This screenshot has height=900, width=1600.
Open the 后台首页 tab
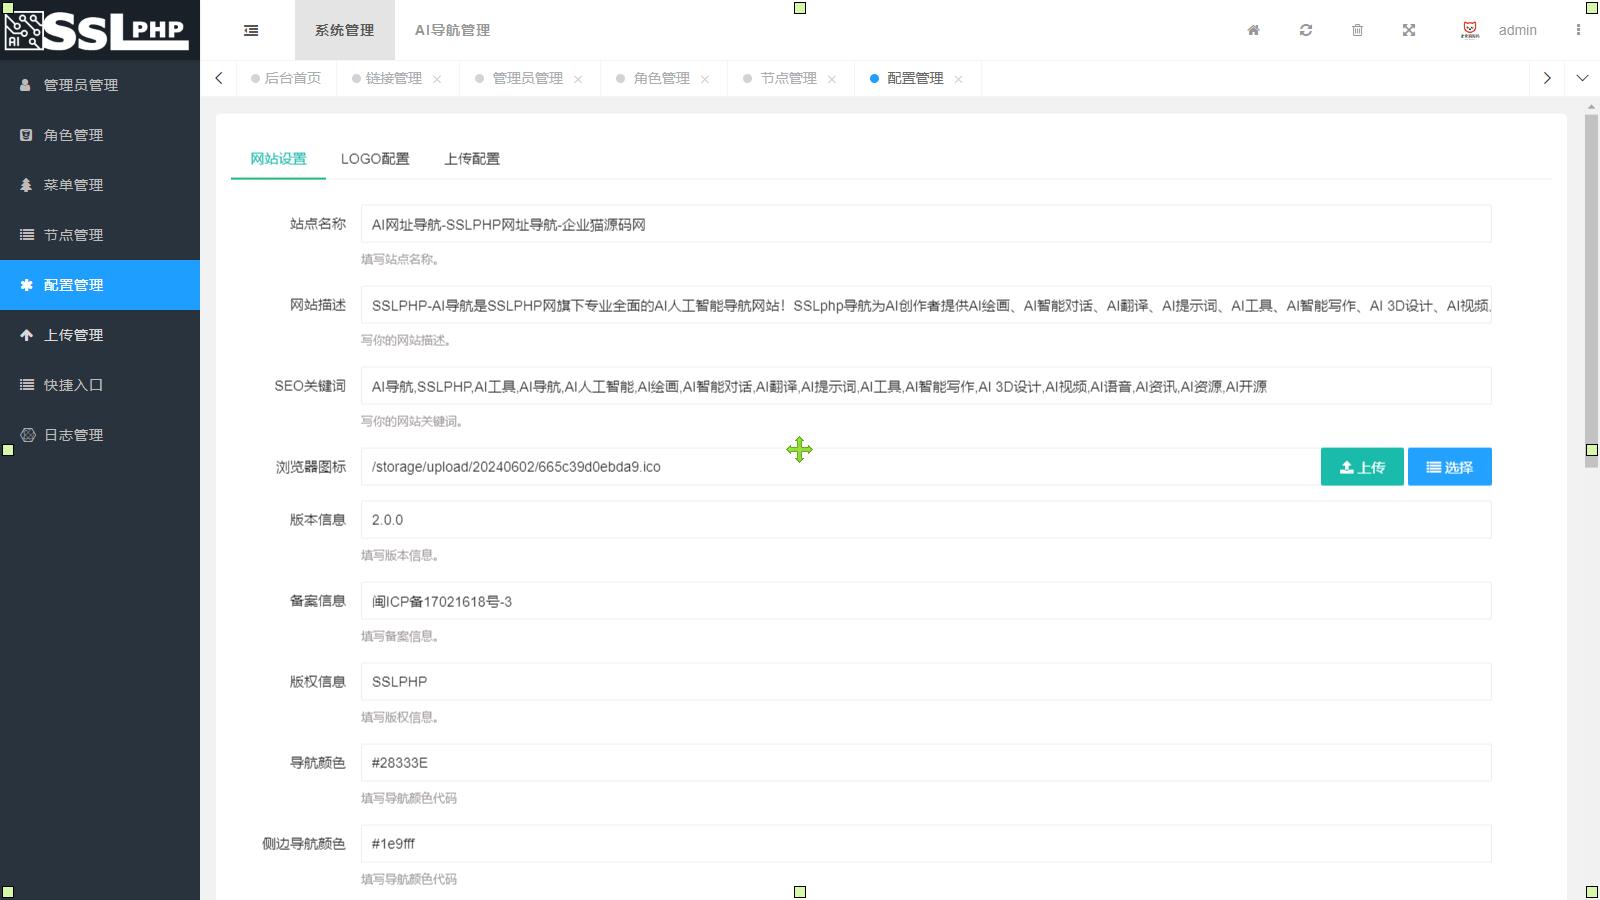point(286,78)
